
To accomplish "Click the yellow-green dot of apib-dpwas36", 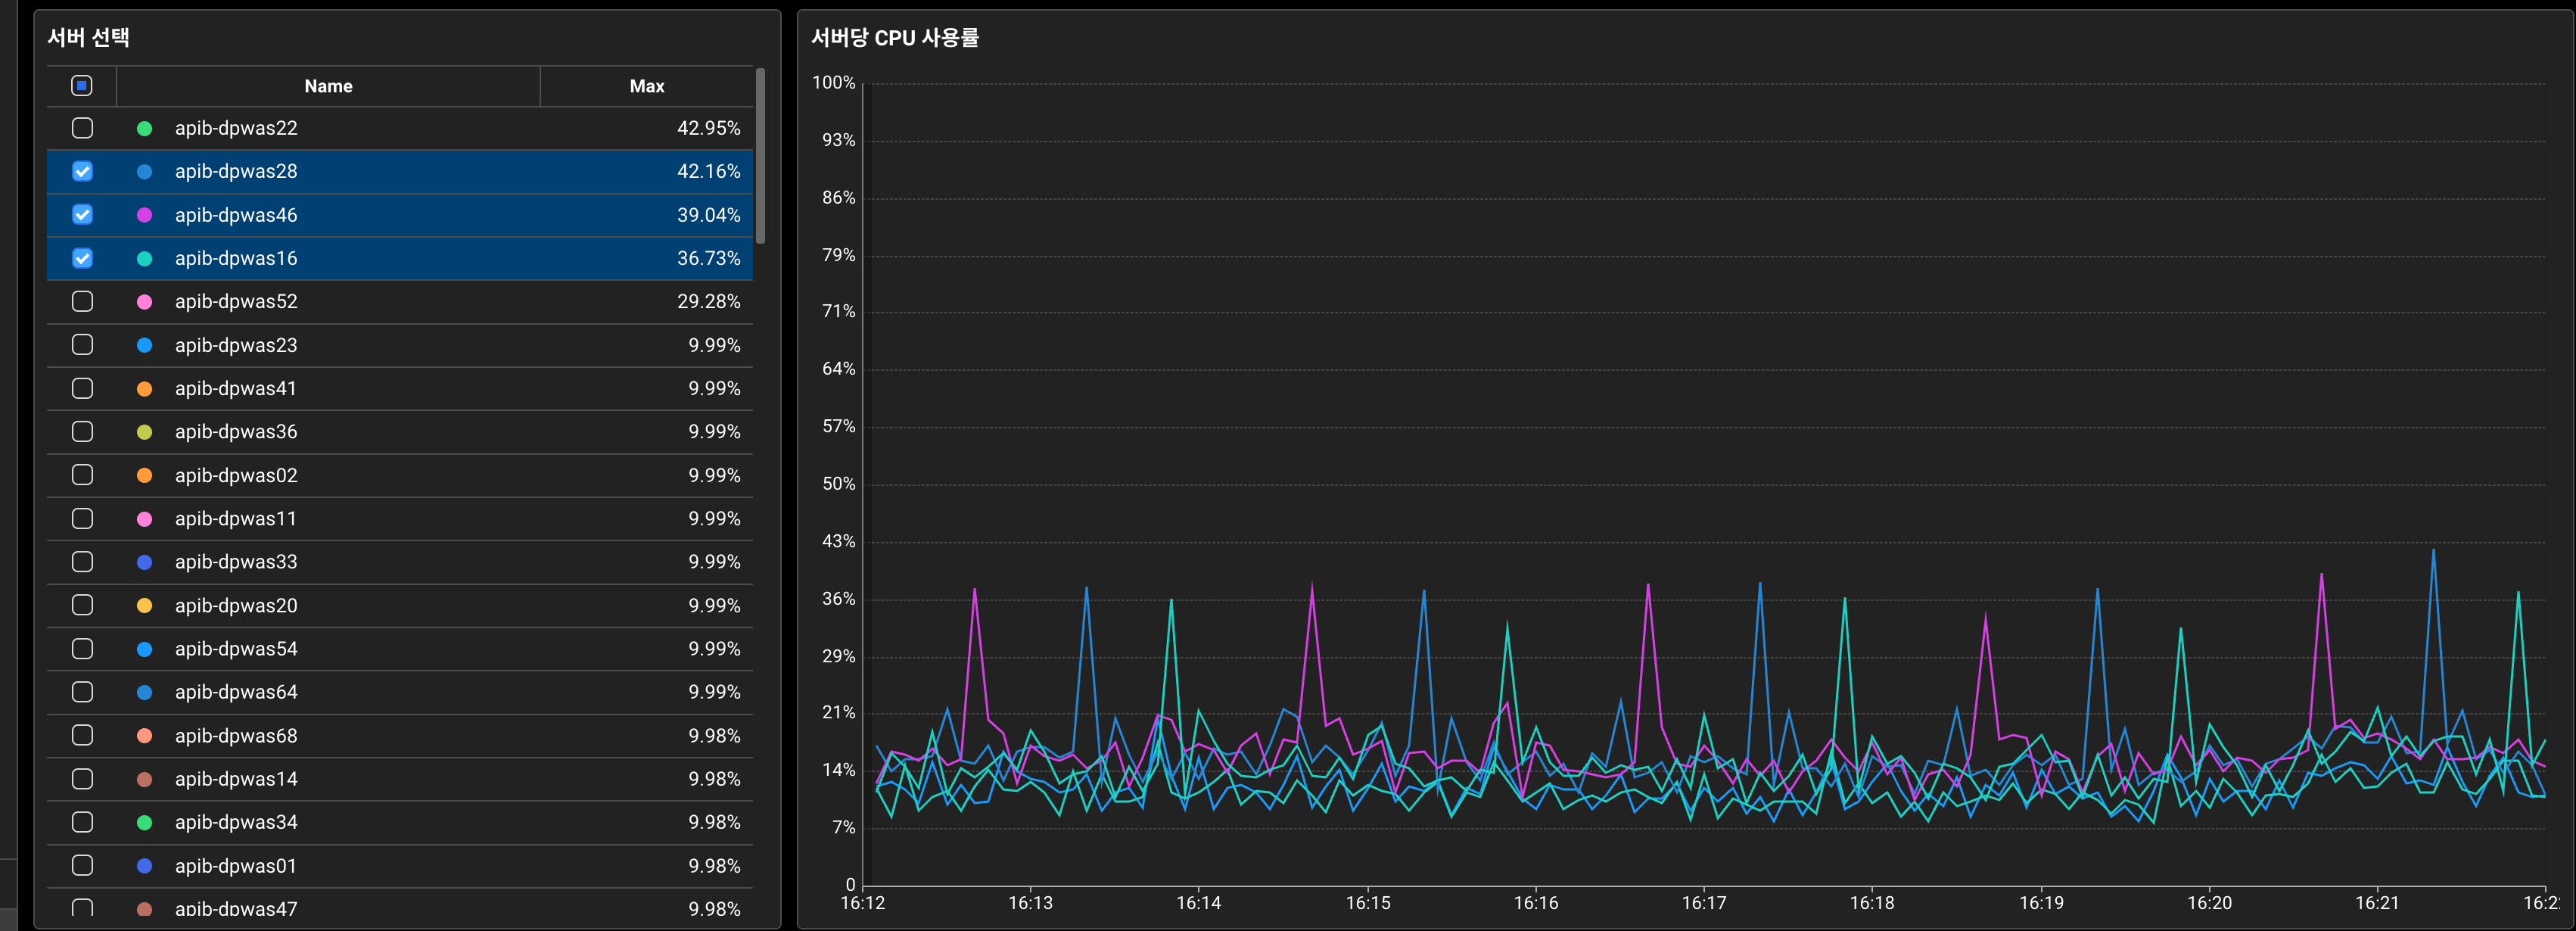I will click(x=144, y=432).
